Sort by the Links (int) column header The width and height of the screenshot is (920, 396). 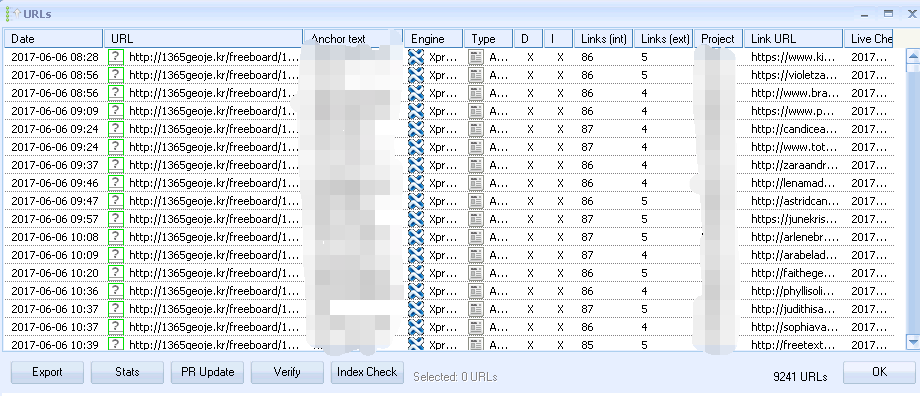(604, 39)
